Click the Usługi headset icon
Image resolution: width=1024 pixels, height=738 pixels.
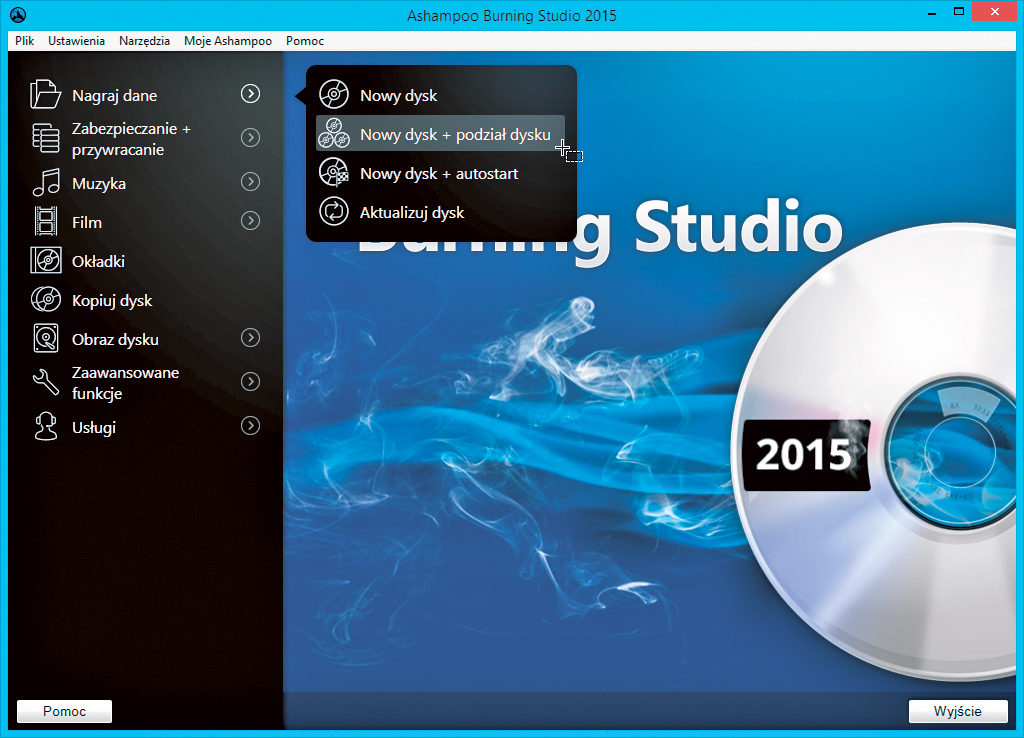[46, 427]
